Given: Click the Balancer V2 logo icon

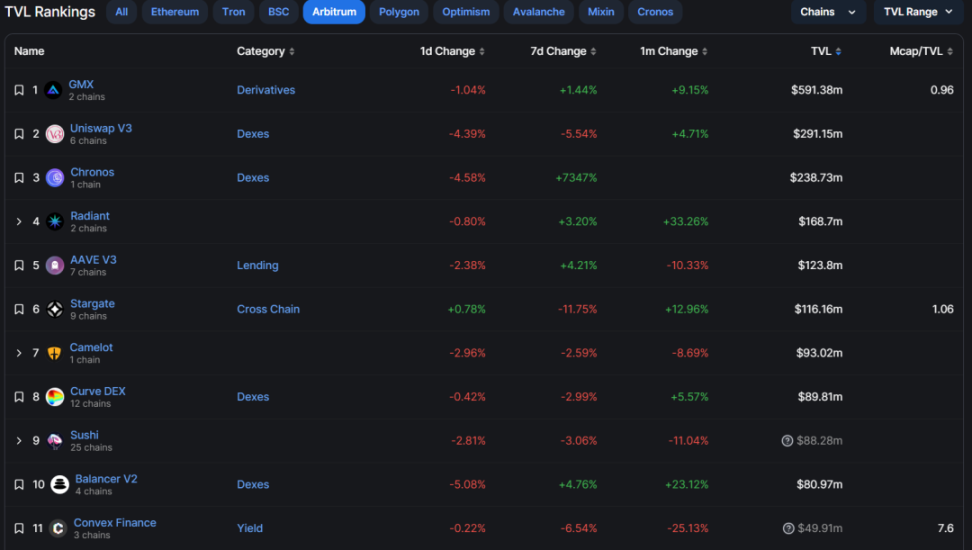Looking at the screenshot, I should 60,485.
